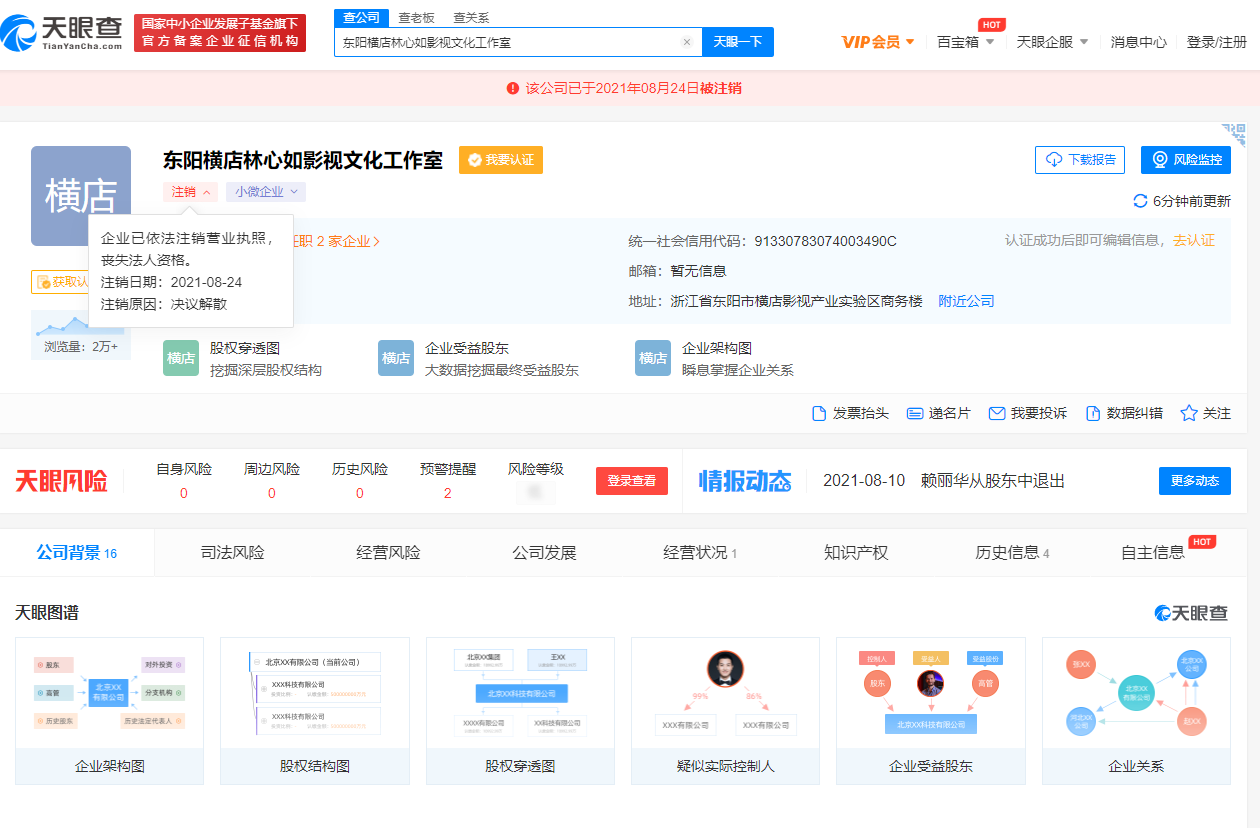
Task: Open the 公司背景 tab
Action: point(77,552)
